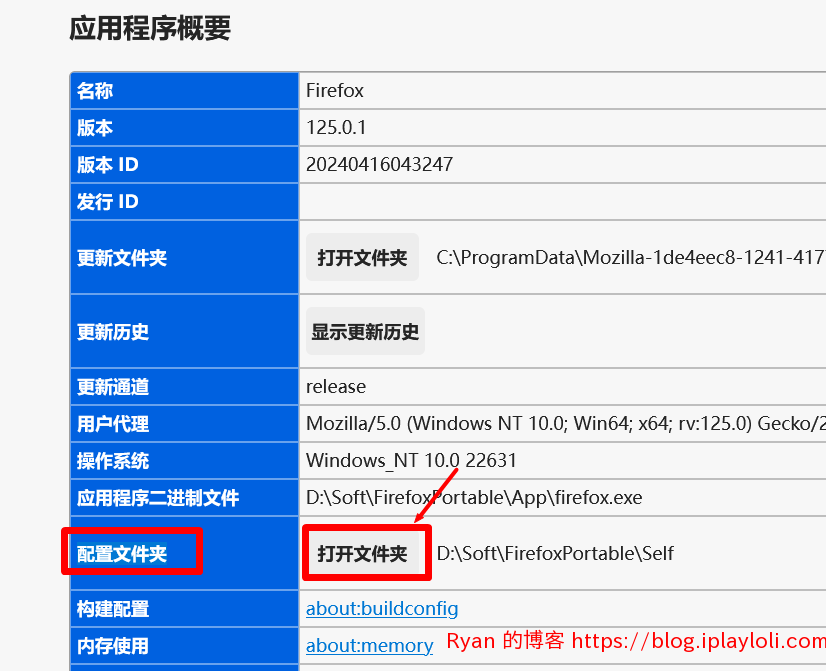Click the version number 125.0.1

(336, 127)
